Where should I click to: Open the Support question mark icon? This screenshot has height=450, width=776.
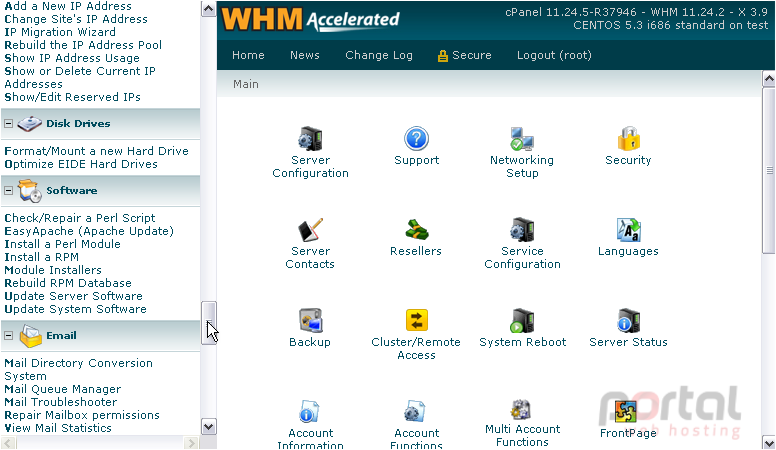pos(416,139)
